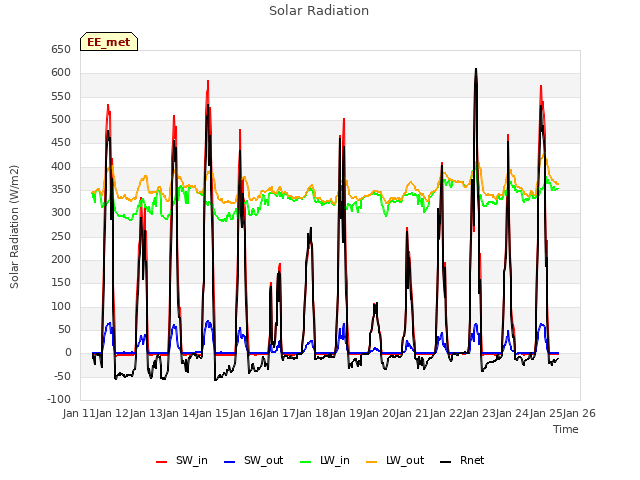Click the 200 y-axis tick label

click(x=61, y=260)
